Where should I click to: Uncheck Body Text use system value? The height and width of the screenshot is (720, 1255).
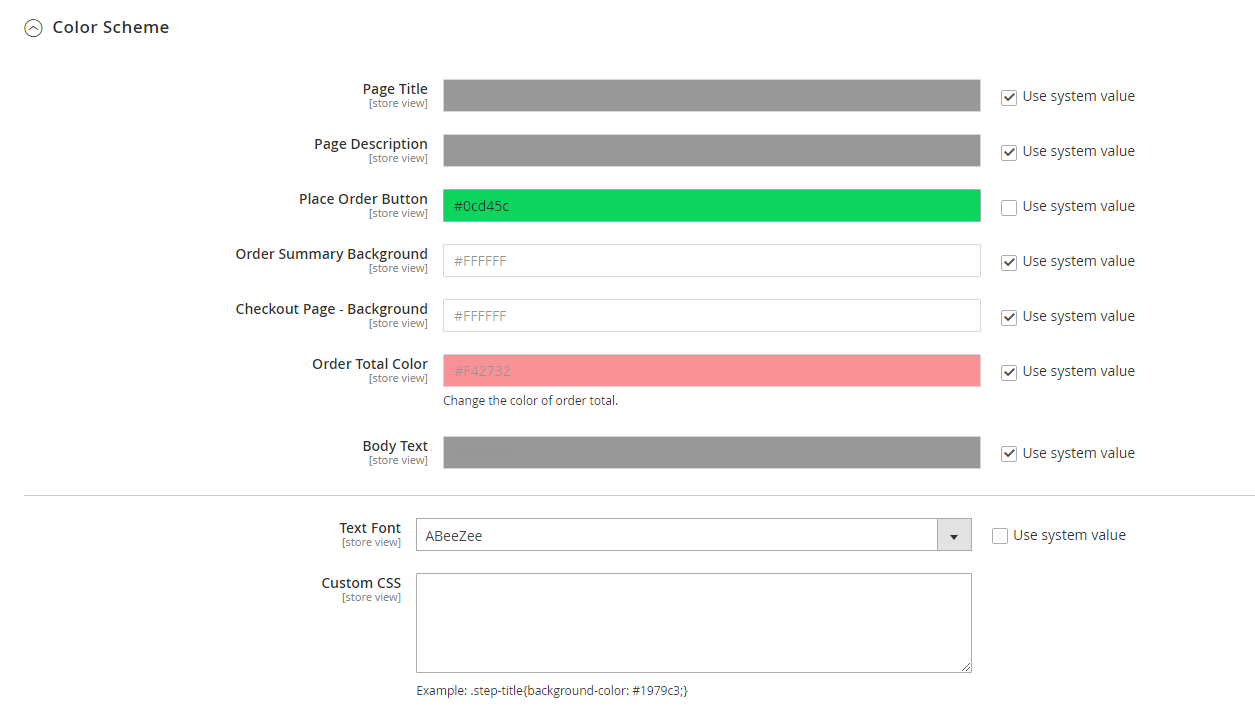click(1009, 454)
